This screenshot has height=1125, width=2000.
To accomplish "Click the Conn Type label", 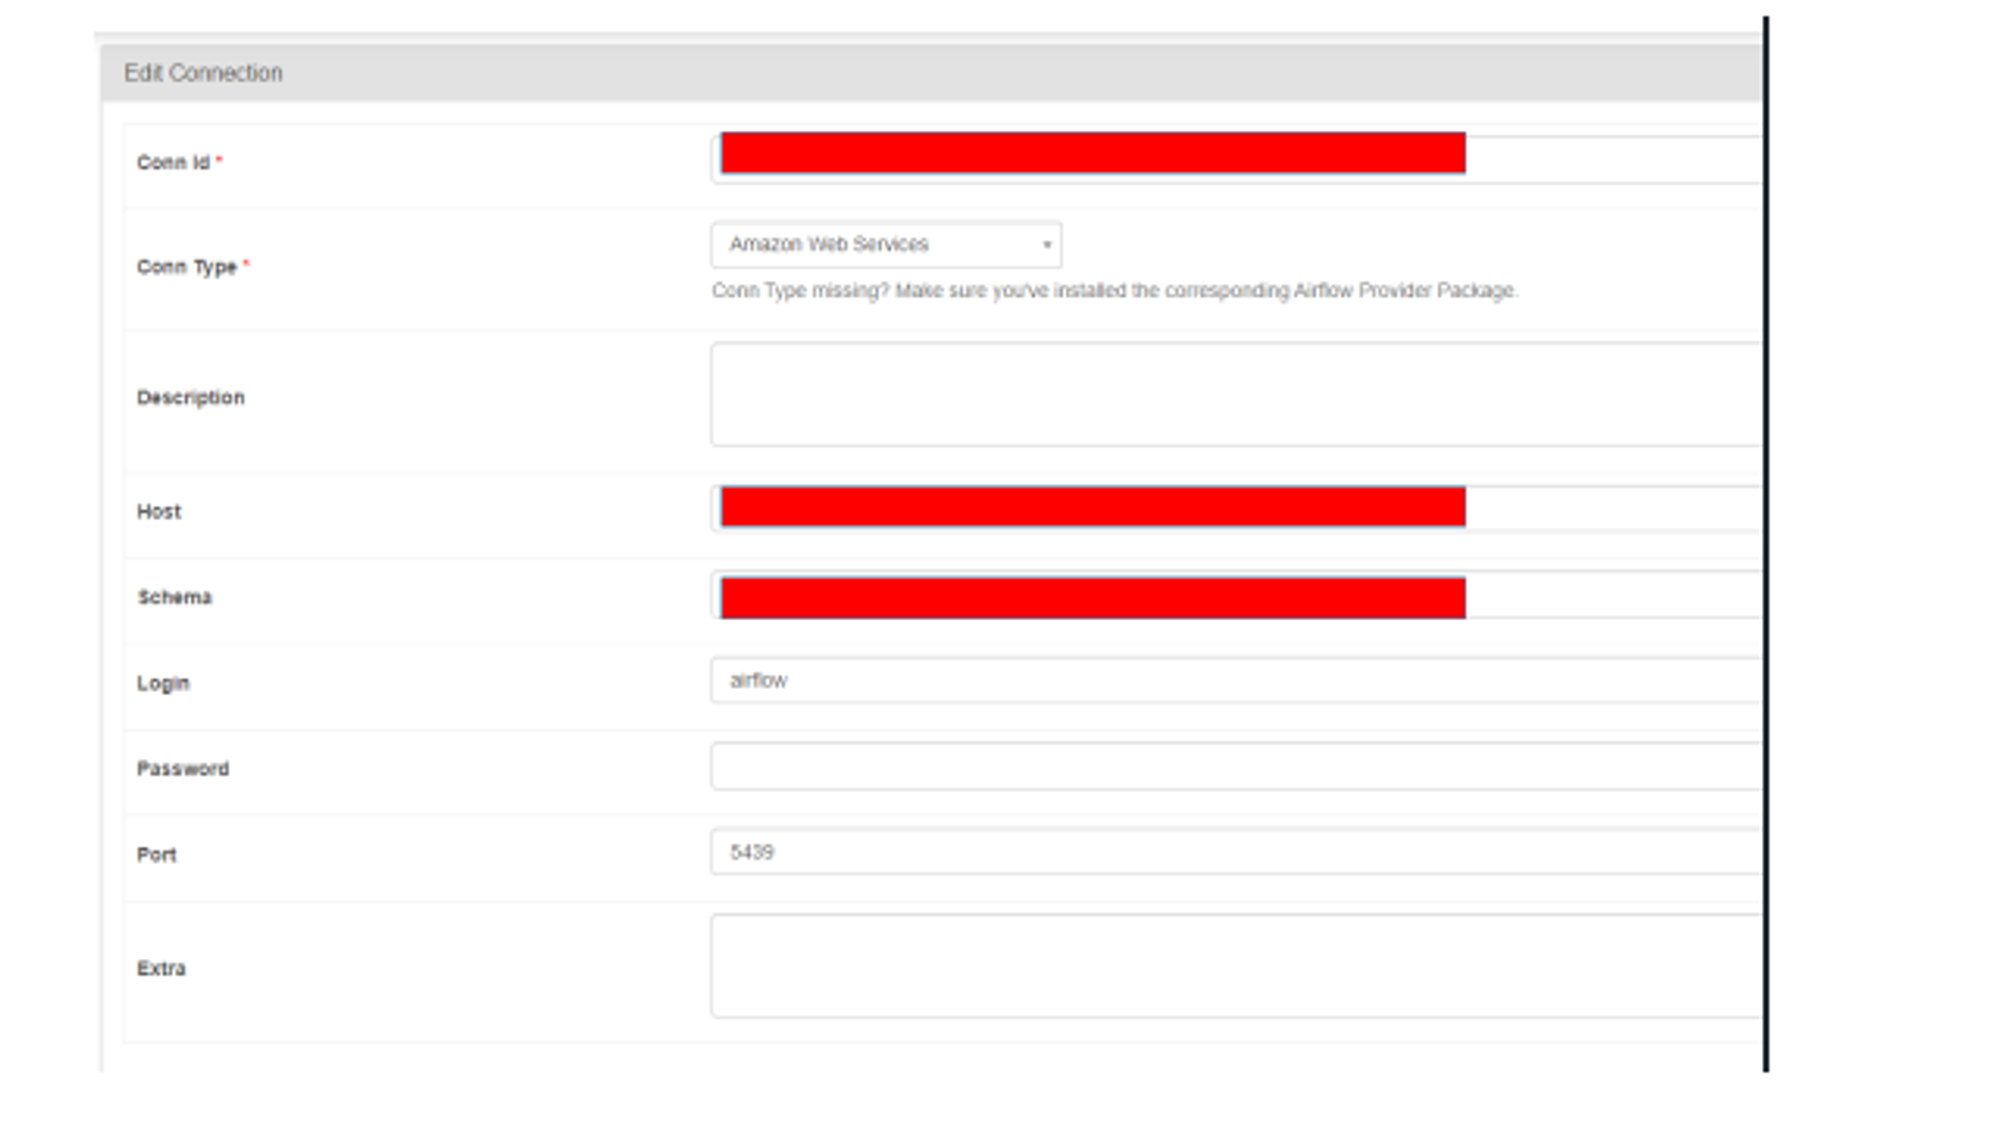I will point(187,267).
